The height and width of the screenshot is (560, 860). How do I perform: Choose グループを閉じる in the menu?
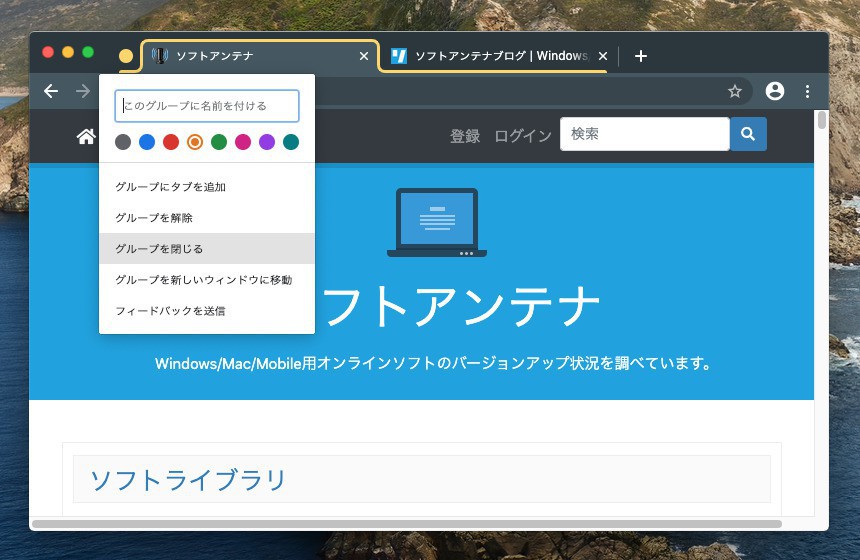(207, 248)
